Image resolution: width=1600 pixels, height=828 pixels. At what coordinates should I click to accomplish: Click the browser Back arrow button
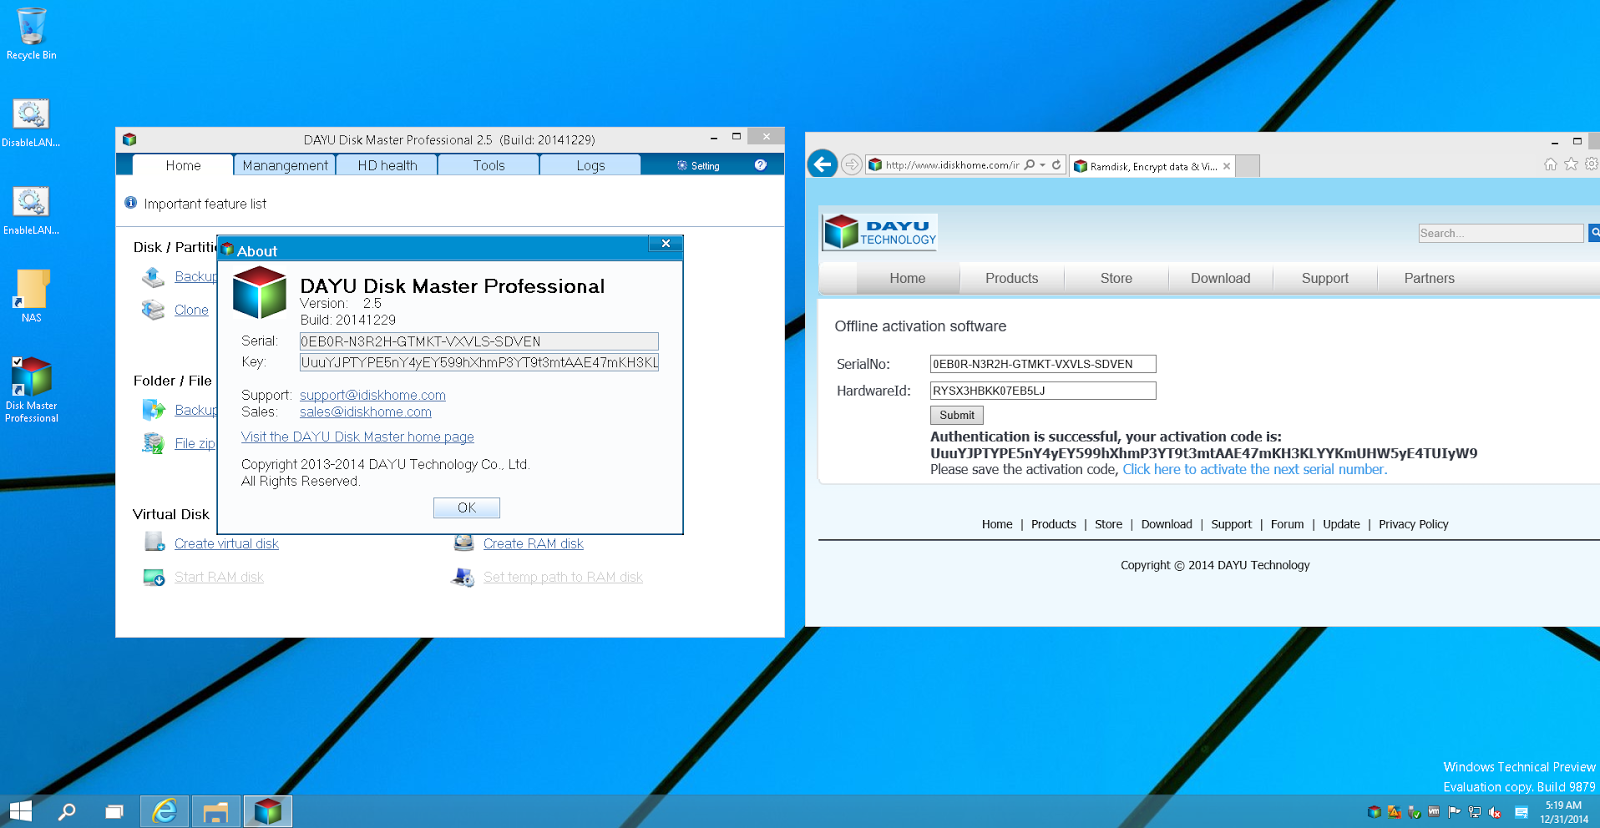822,164
